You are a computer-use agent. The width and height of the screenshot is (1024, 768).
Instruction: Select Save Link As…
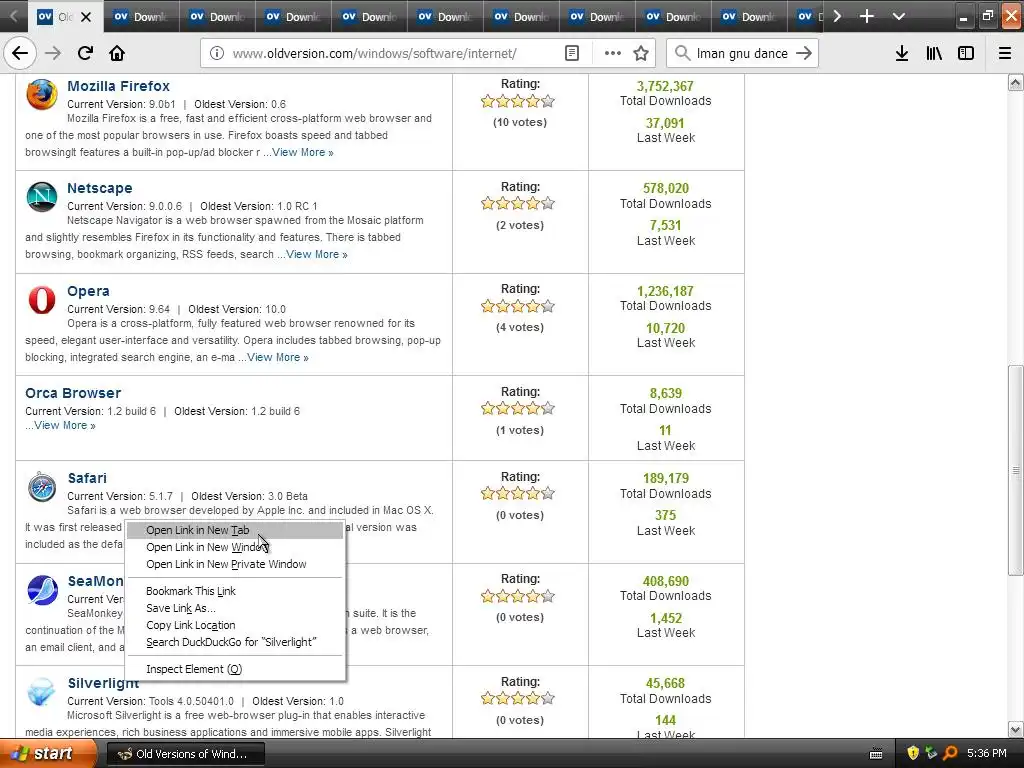pyautogui.click(x=235, y=608)
